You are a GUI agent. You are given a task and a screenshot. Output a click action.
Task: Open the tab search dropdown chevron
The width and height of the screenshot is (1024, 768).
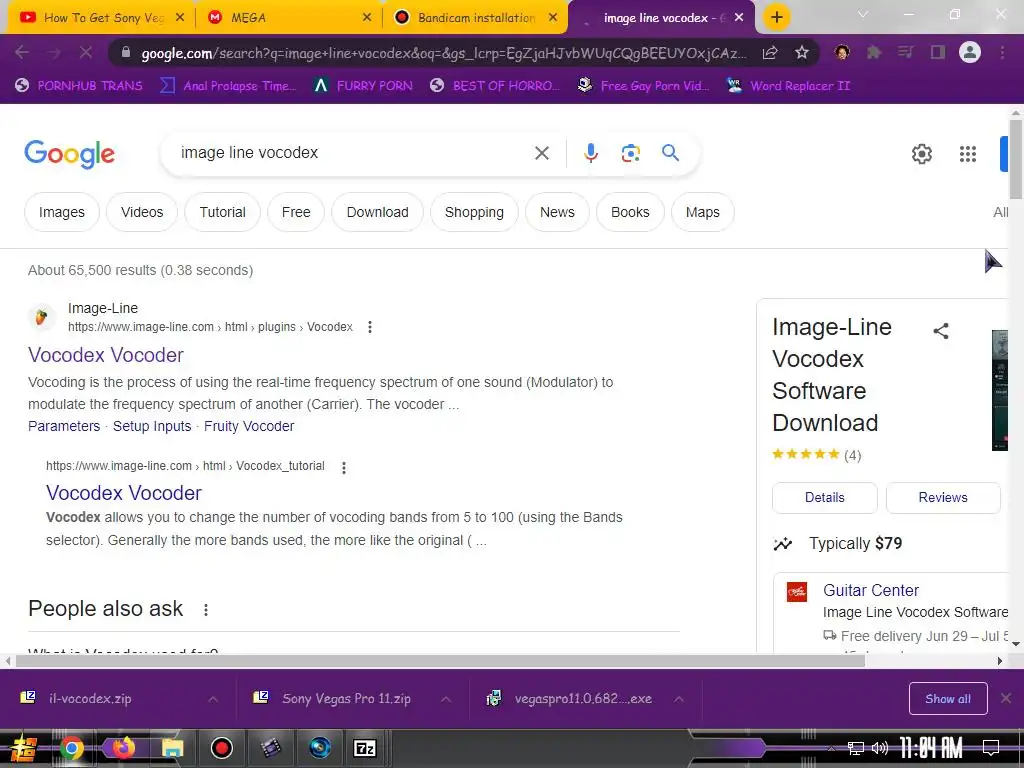(x=863, y=14)
